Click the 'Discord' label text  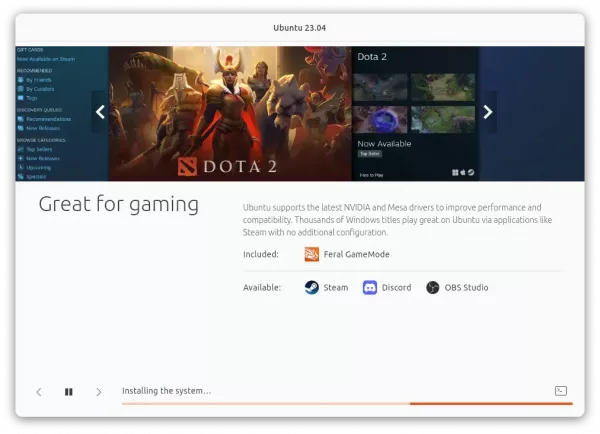[x=396, y=287]
